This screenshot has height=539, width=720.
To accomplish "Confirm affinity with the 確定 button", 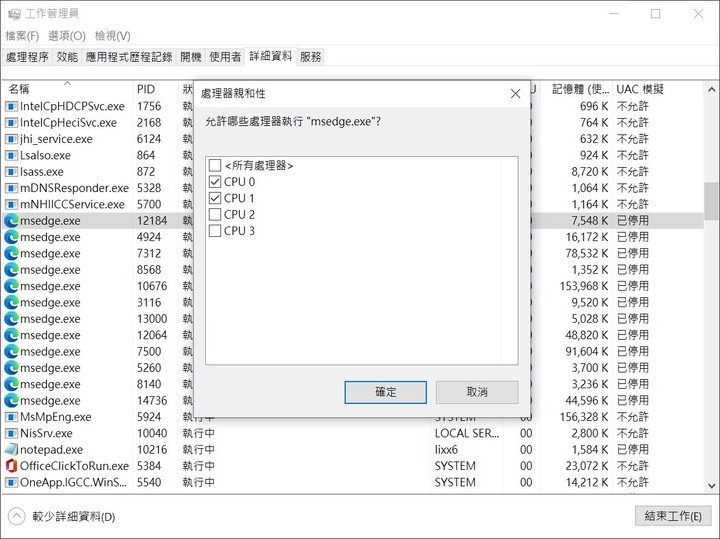I will (x=386, y=392).
